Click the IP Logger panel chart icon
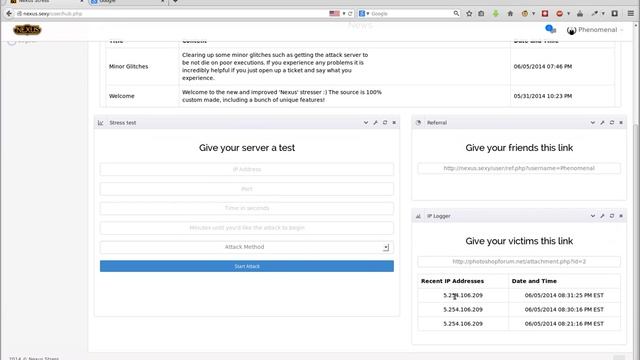This screenshot has width=640, height=360. click(418, 216)
